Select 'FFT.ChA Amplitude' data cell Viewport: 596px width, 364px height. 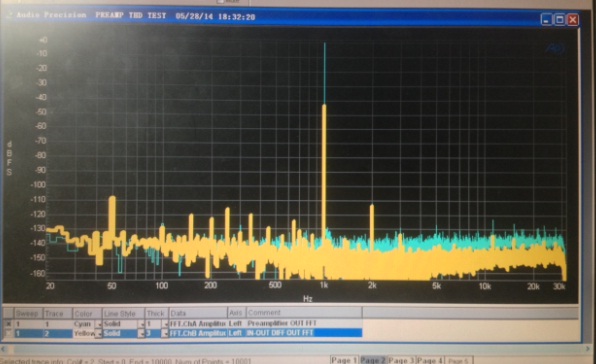[198, 324]
